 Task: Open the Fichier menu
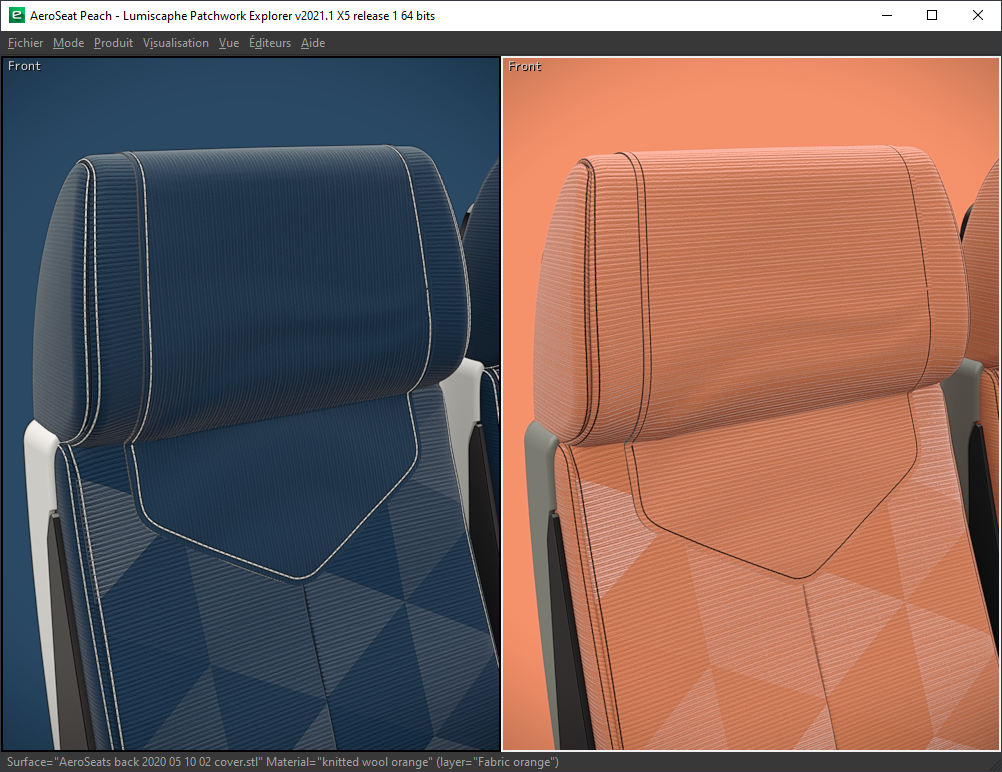click(25, 43)
